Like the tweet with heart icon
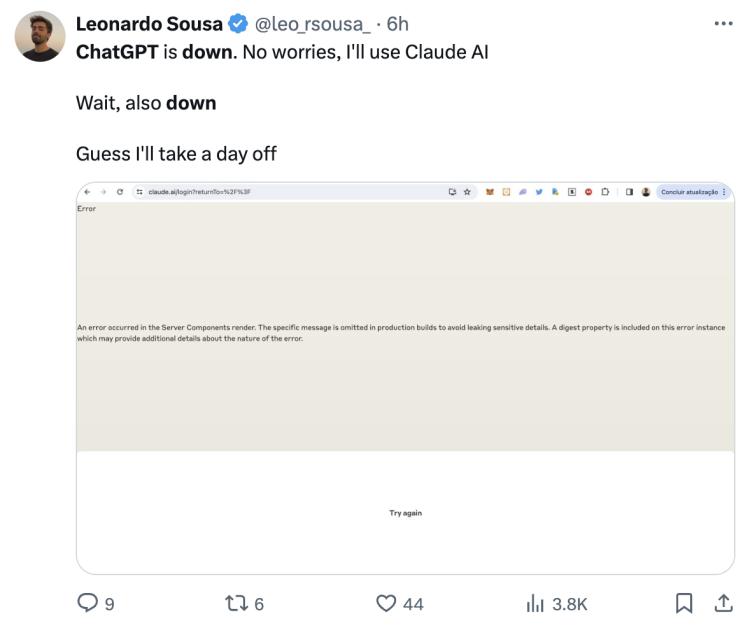Image resolution: width=750 pixels, height=628 pixels. point(386,603)
